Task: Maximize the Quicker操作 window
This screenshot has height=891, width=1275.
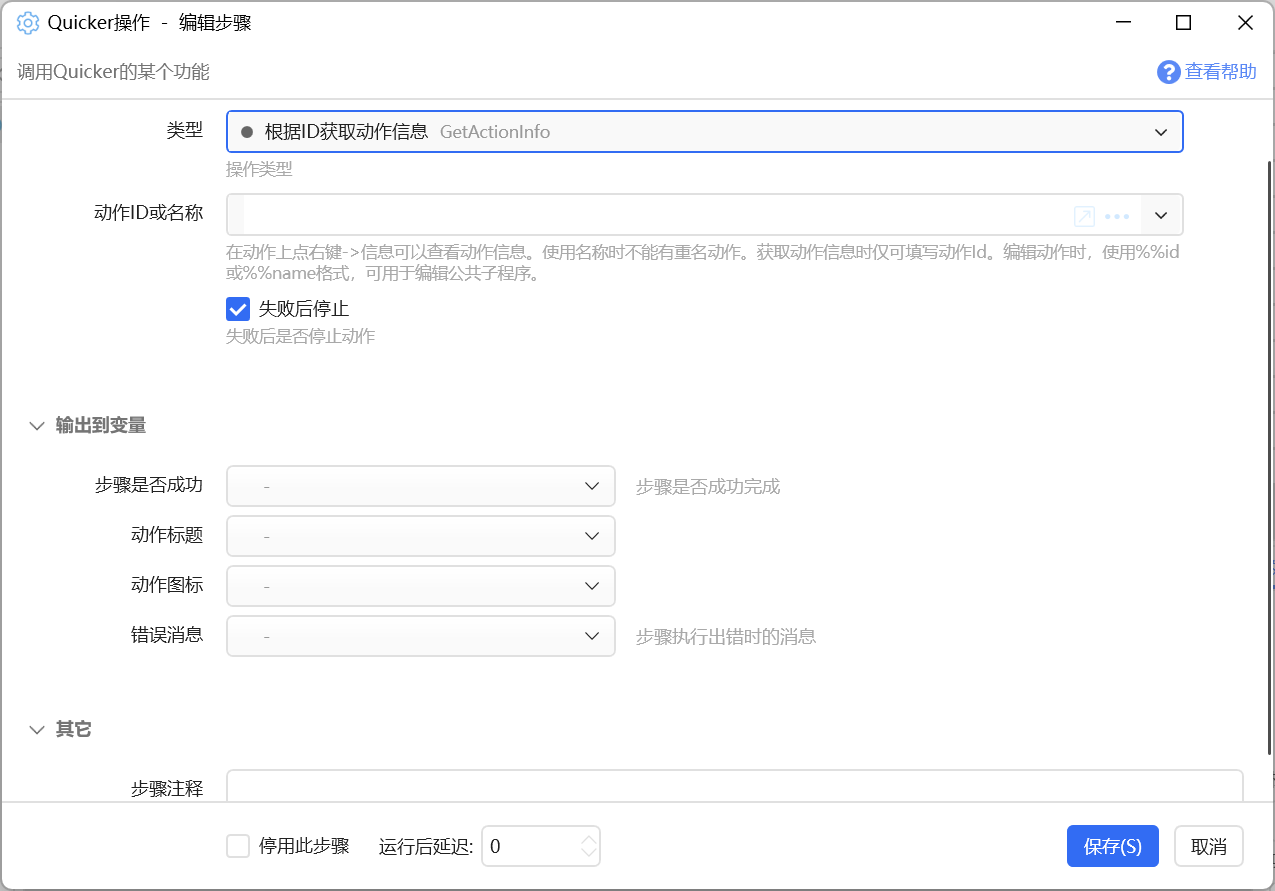Action: click(x=1183, y=23)
